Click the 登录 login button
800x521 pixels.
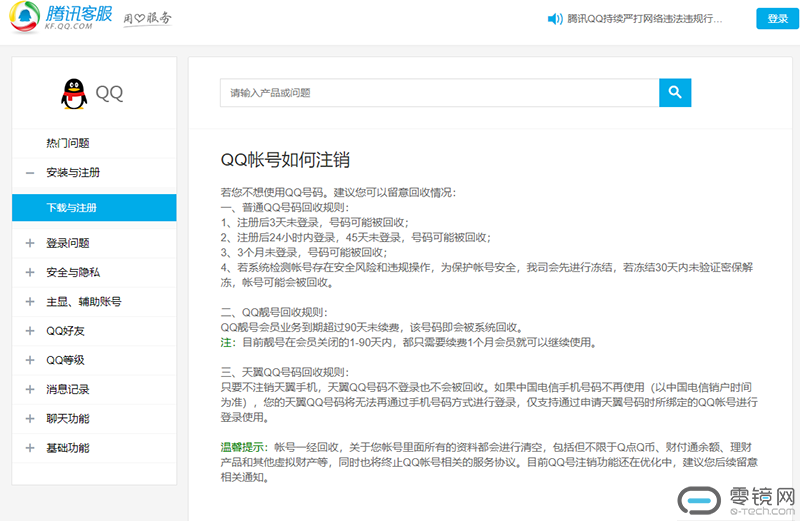777,19
